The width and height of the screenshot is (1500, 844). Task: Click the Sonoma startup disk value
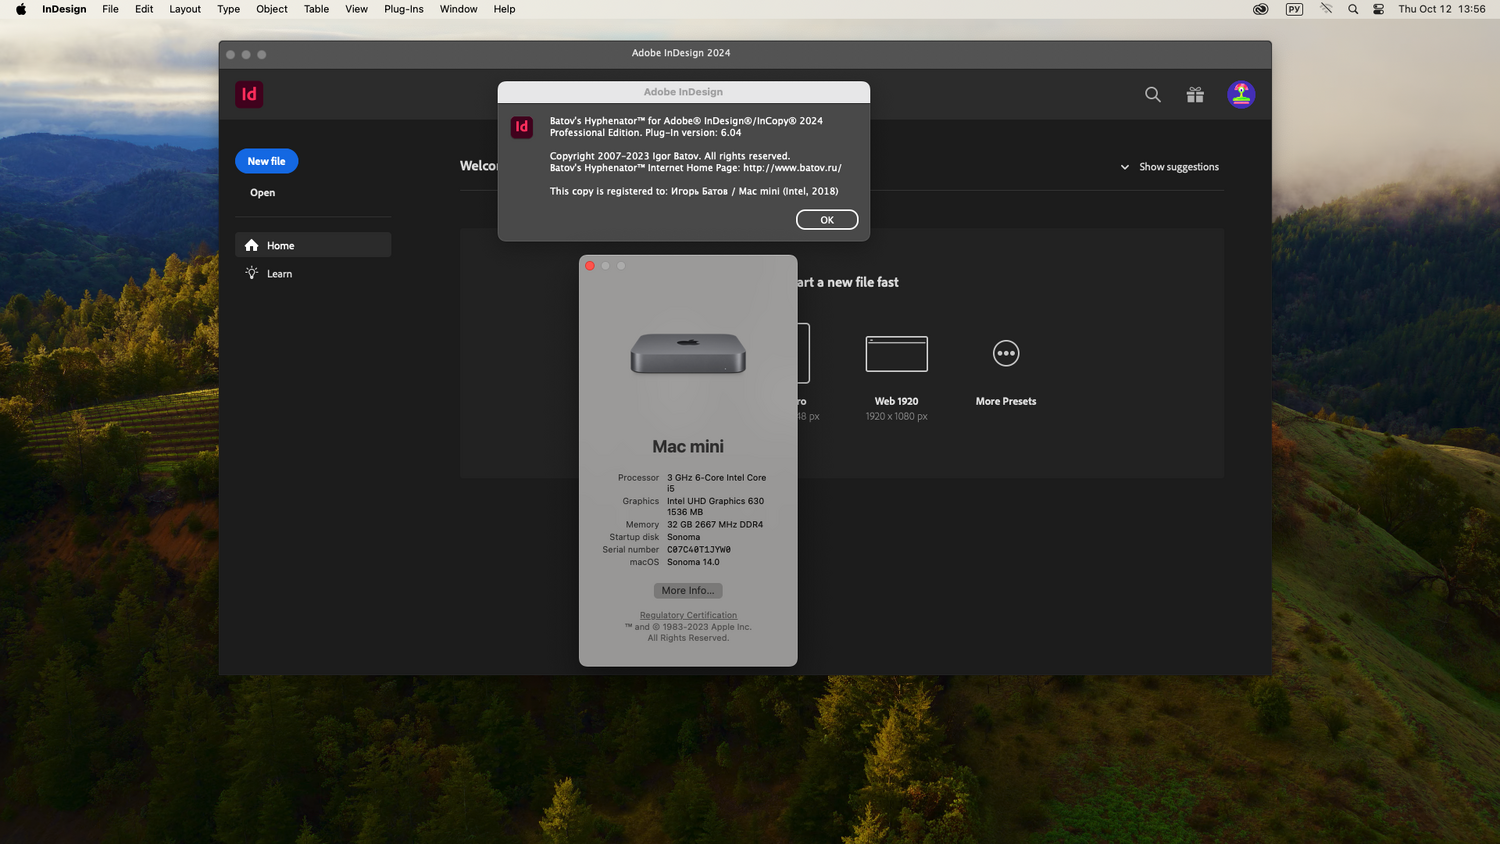pos(684,537)
